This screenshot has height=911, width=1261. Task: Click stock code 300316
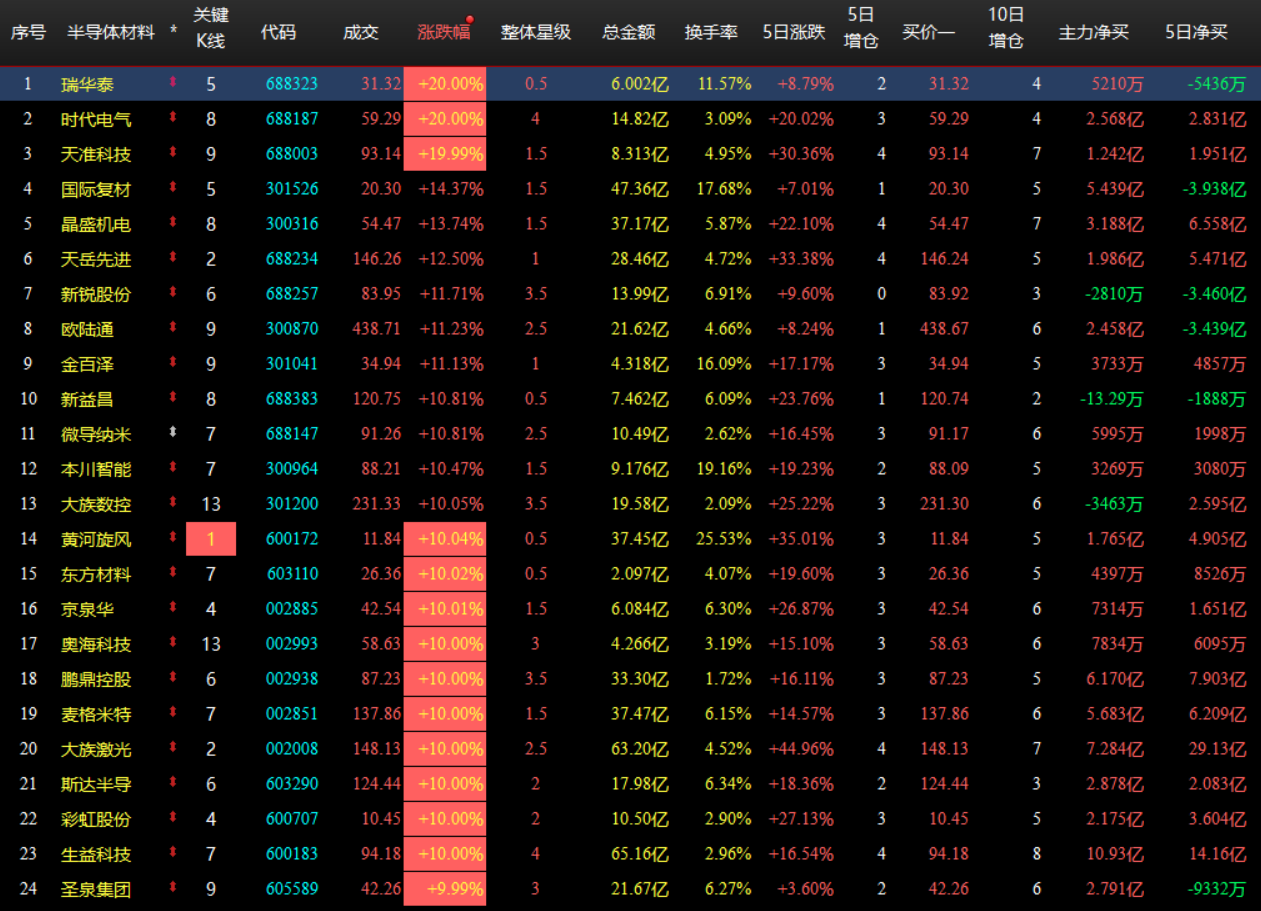coord(292,224)
